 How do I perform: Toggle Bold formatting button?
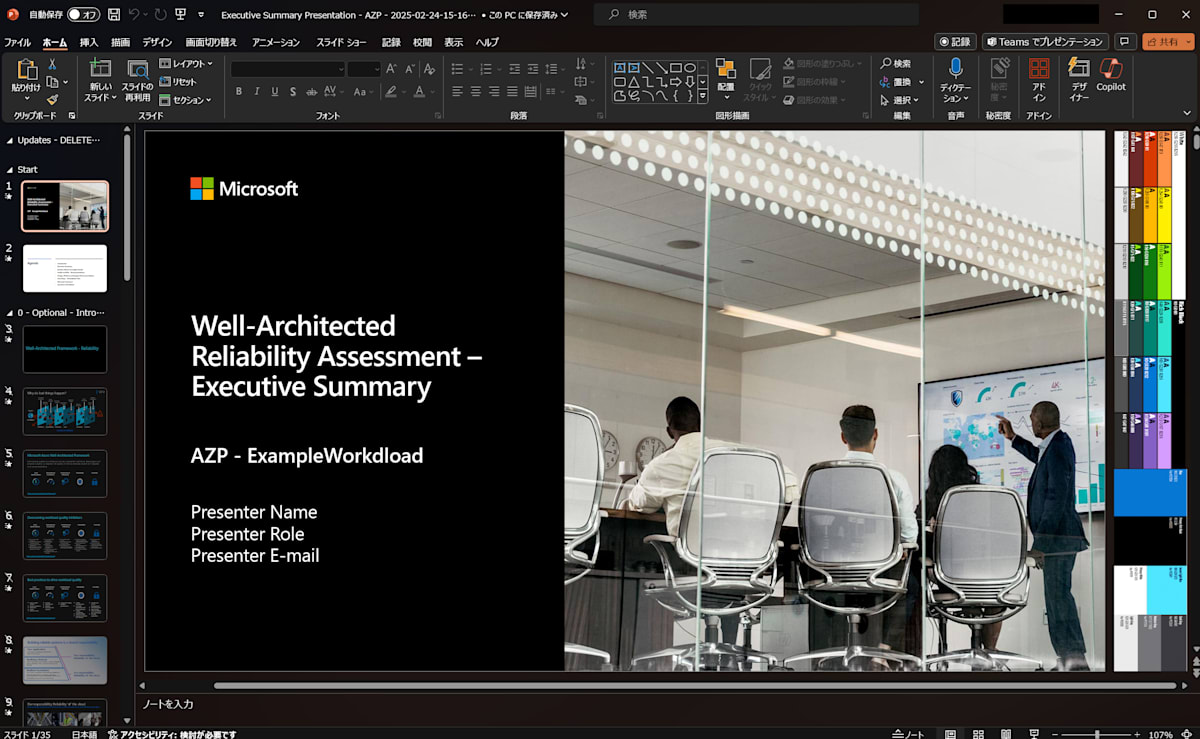(239, 91)
